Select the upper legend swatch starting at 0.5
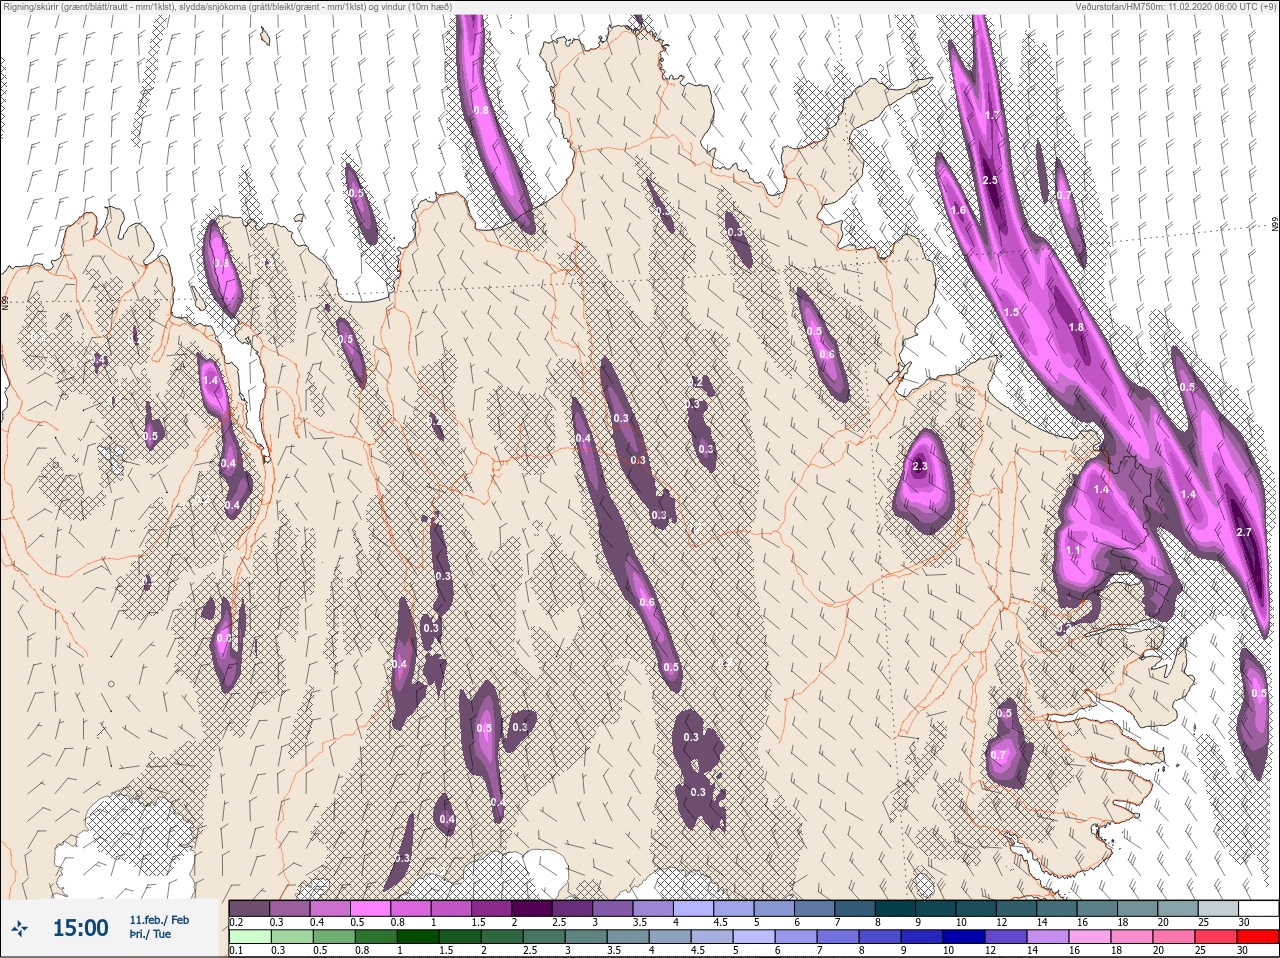 click(370, 908)
